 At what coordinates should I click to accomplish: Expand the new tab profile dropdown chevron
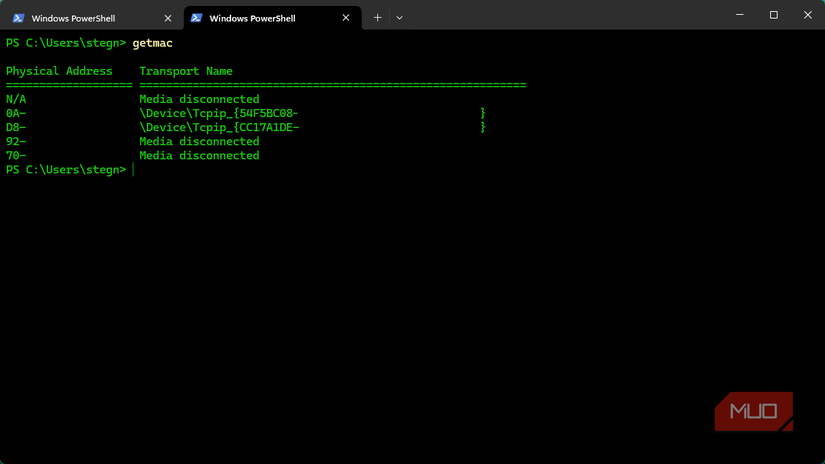pyautogui.click(x=399, y=18)
